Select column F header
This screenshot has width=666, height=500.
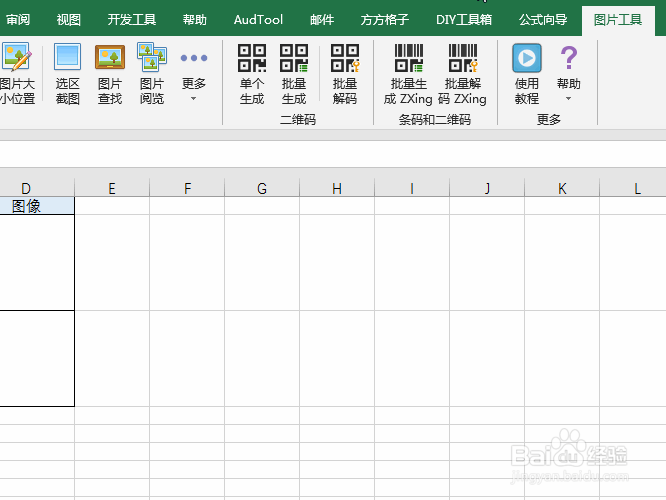(x=187, y=188)
